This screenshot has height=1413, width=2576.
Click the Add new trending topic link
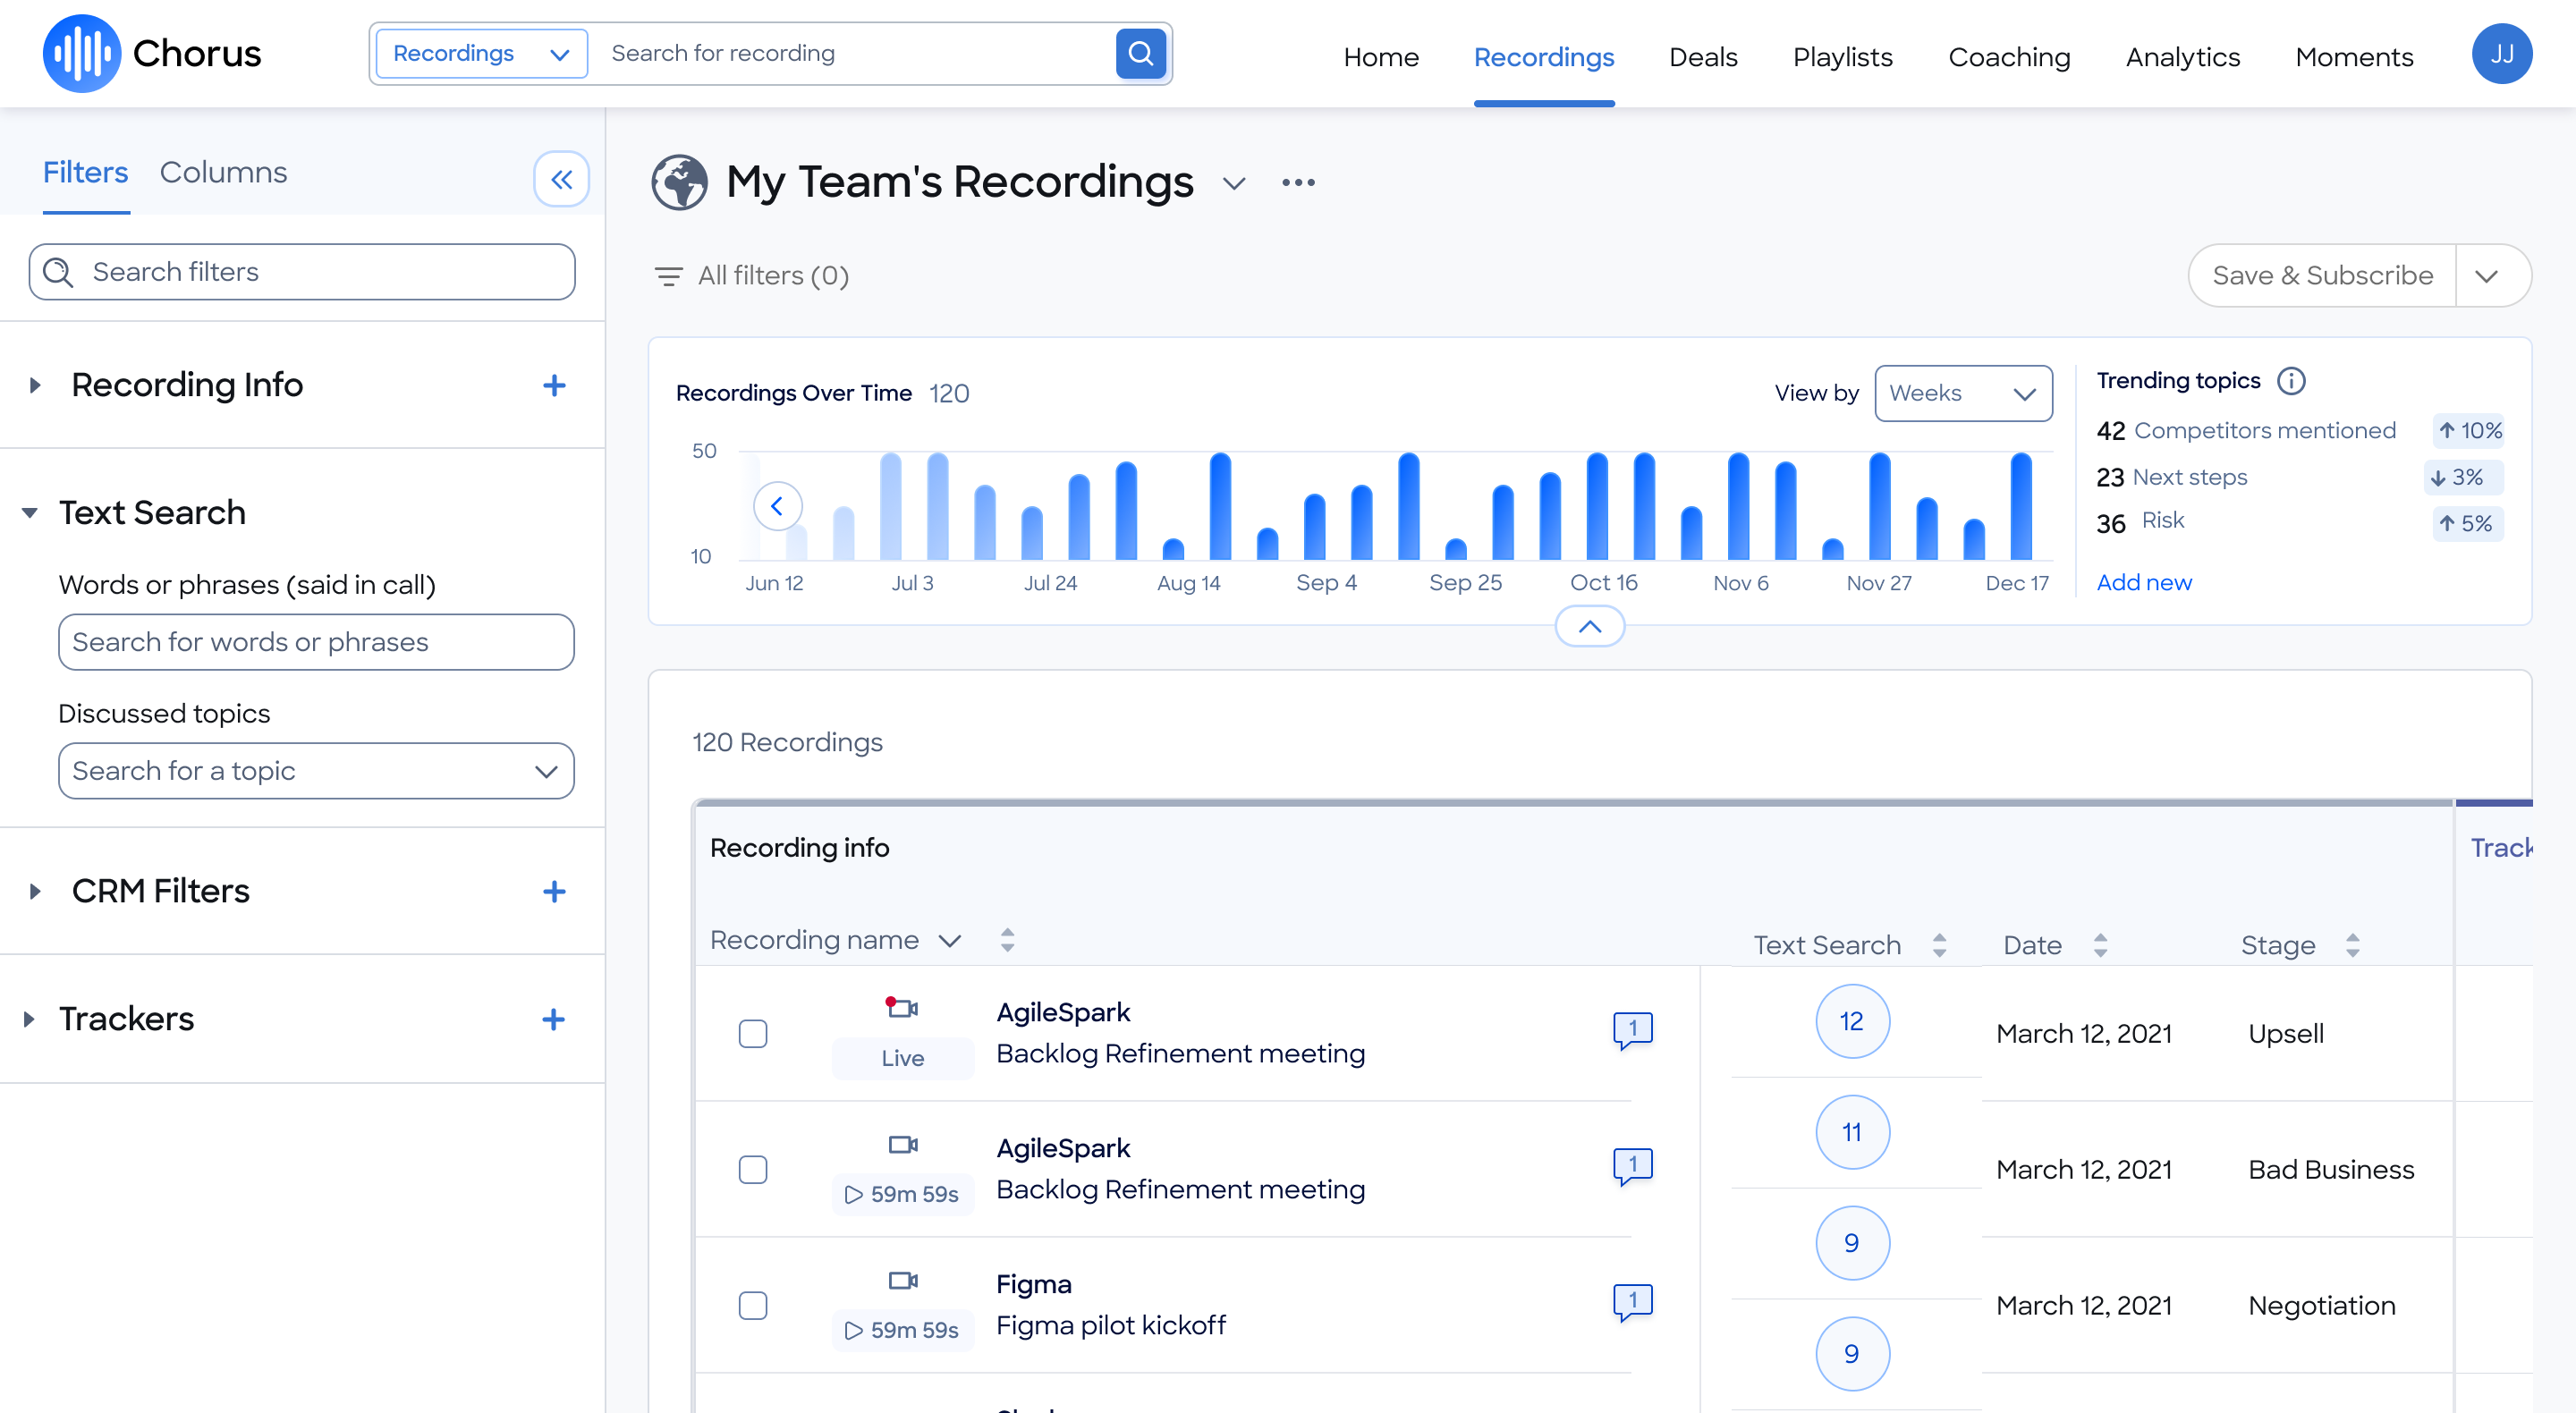point(2143,582)
